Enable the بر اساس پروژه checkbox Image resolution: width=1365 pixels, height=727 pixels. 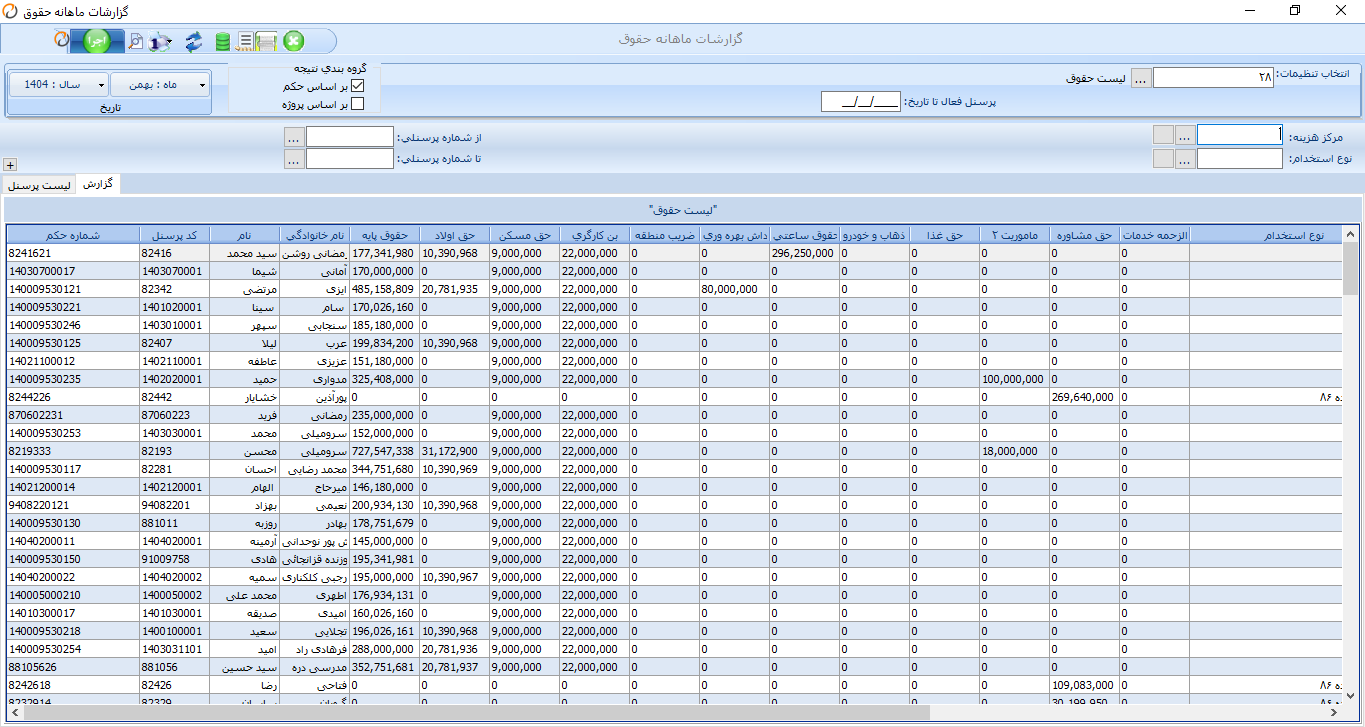coord(357,103)
